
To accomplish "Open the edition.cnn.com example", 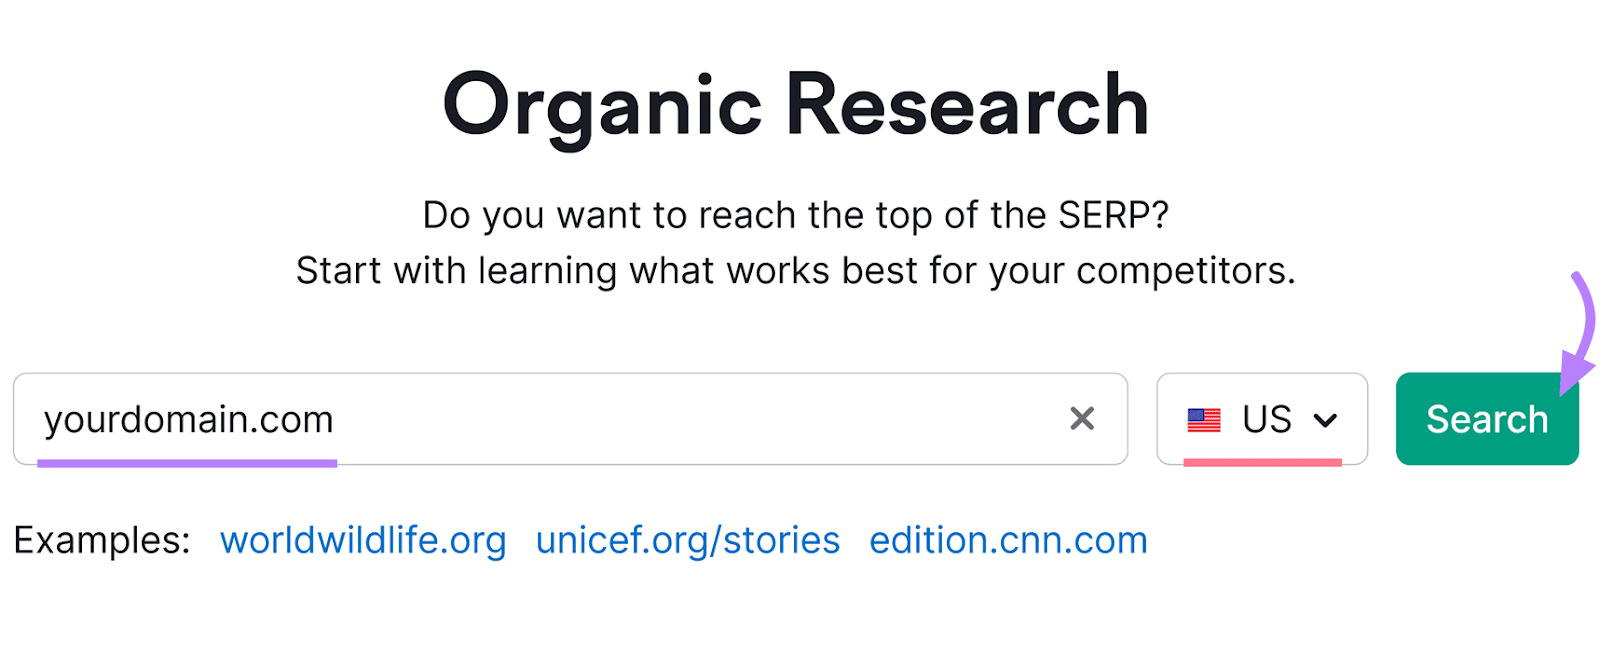I will point(1006,540).
